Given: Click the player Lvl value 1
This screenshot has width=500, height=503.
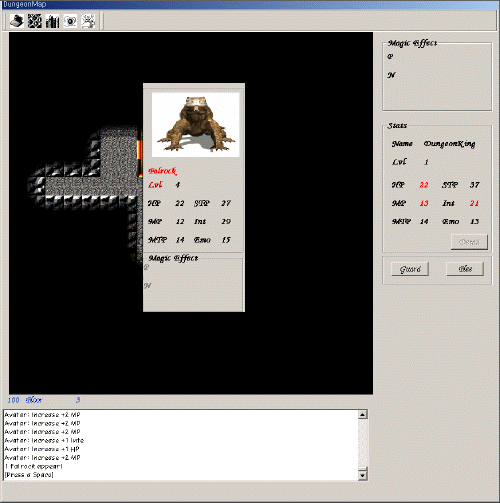Looking at the screenshot, I should [x=426, y=162].
